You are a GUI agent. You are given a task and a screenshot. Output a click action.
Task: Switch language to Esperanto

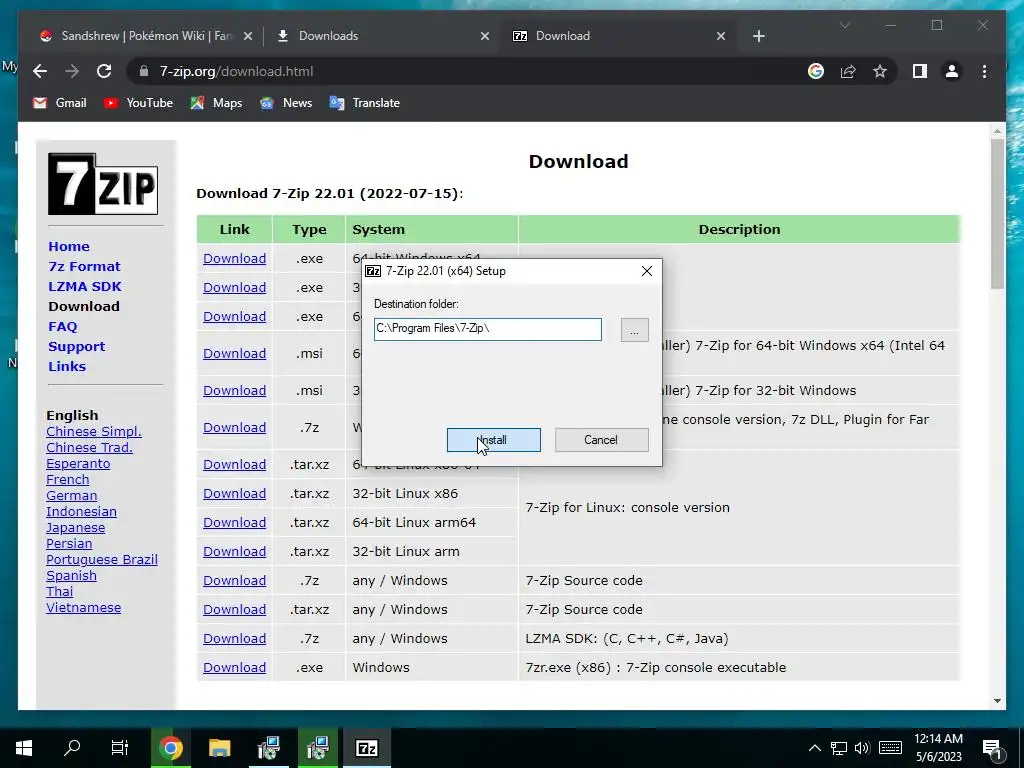(78, 464)
